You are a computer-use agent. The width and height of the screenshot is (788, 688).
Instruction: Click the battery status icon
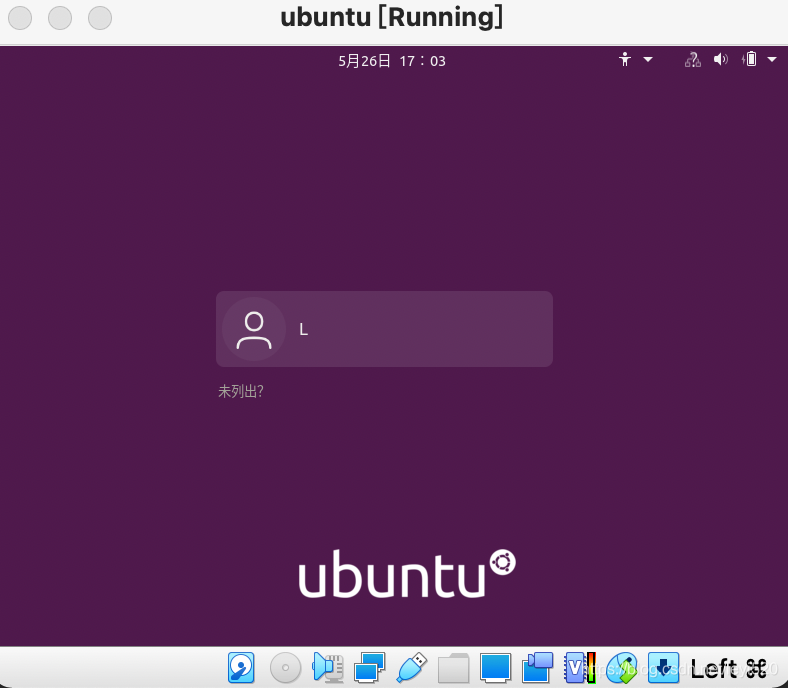tap(749, 60)
